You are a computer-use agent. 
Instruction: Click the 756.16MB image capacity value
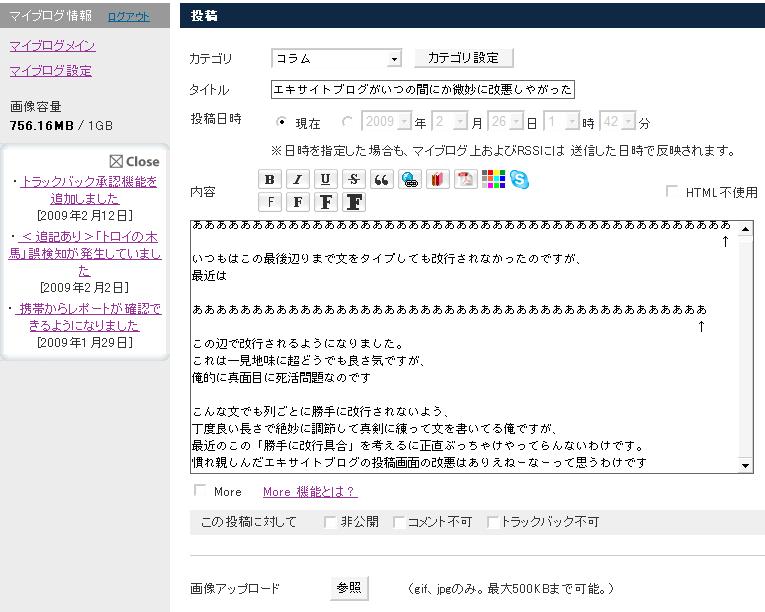tap(41, 125)
